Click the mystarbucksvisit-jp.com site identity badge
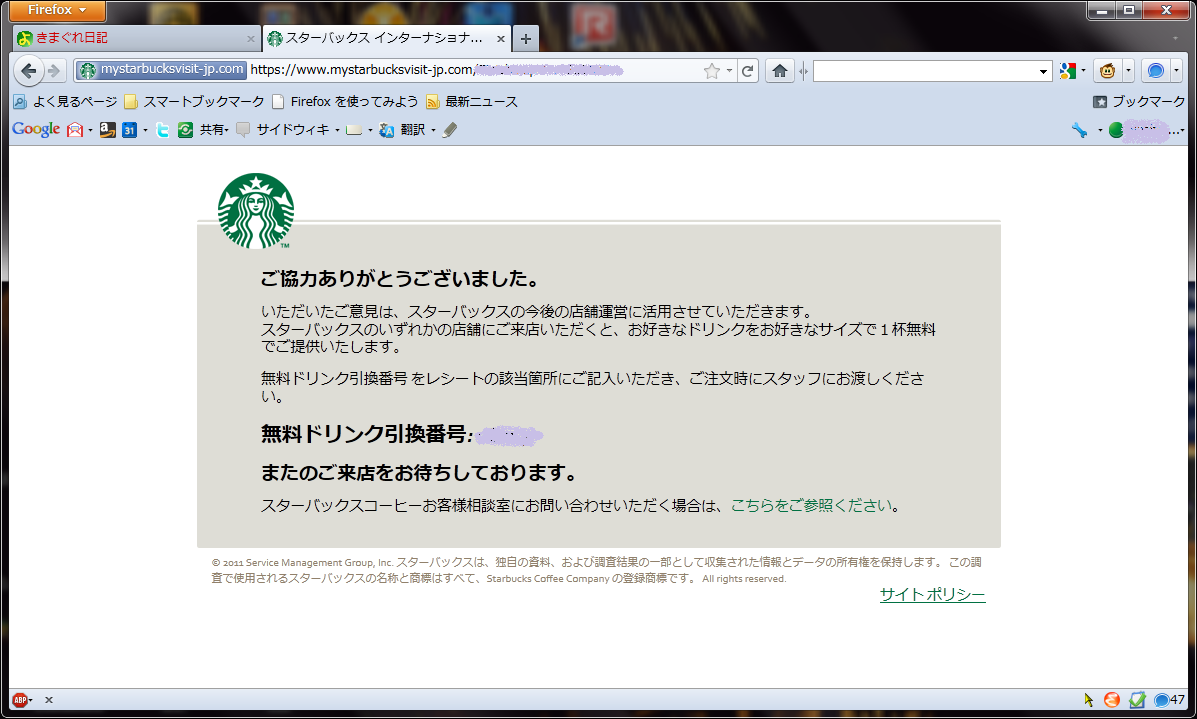Viewport: 1197px width, 719px height. tap(162, 70)
